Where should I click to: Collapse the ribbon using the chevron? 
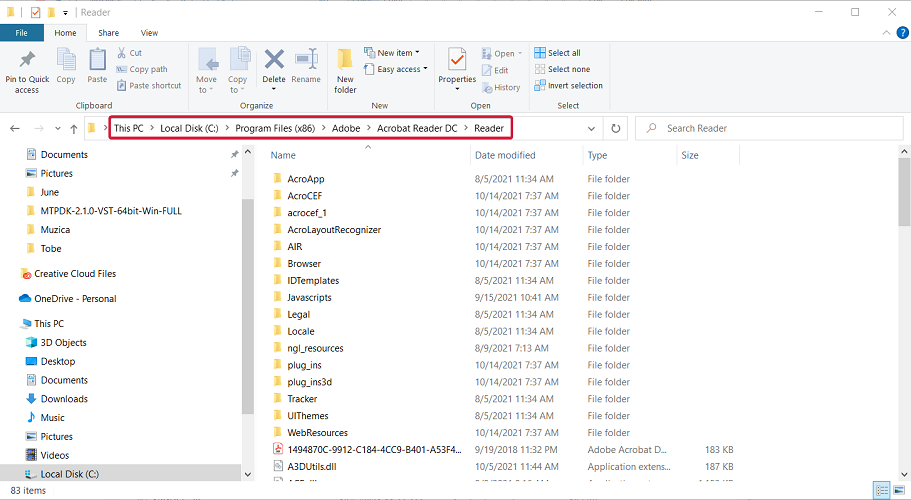click(x=886, y=33)
